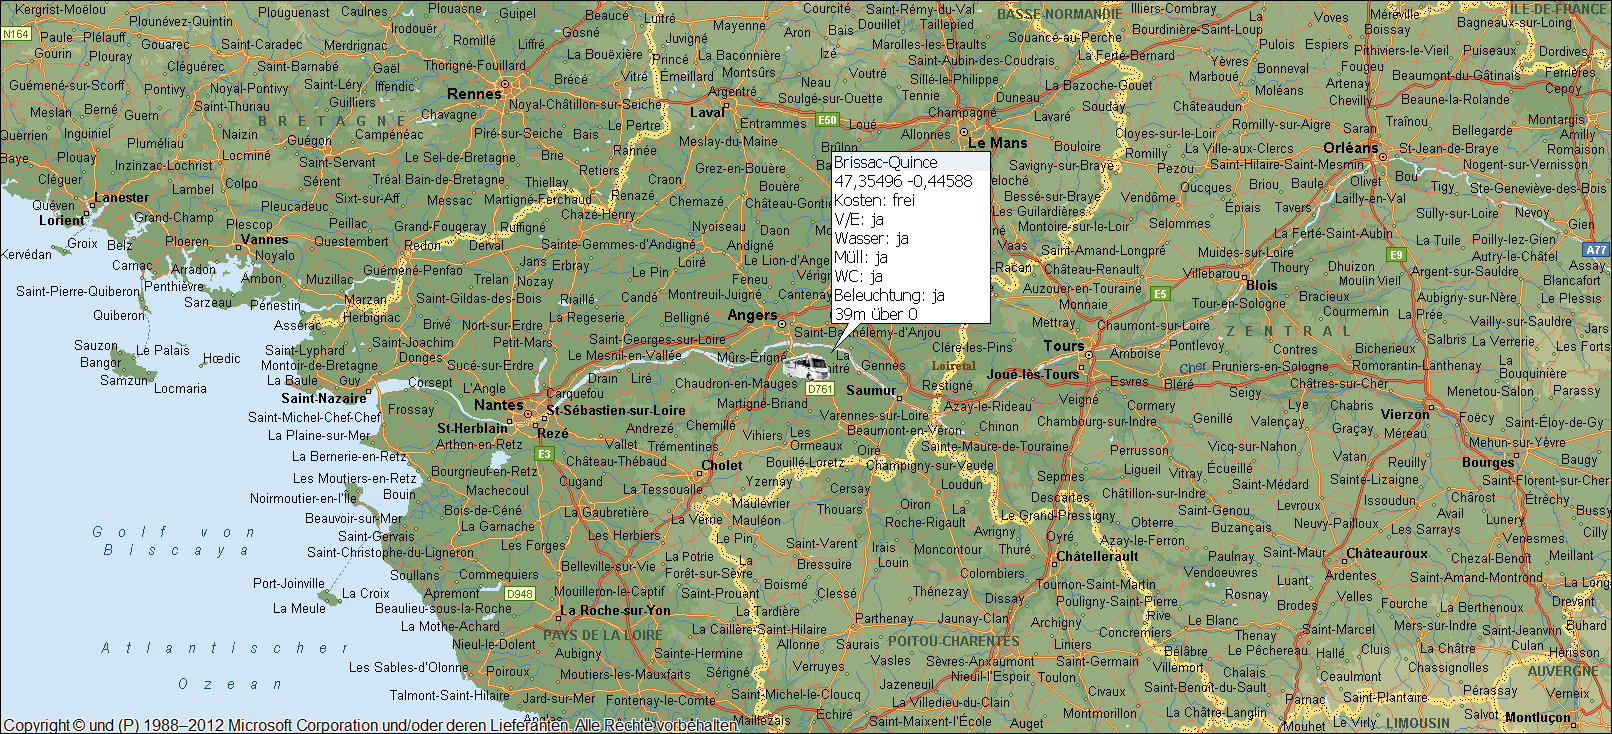Click the 'Beleuchtung: ja' line in the popup

(889, 295)
